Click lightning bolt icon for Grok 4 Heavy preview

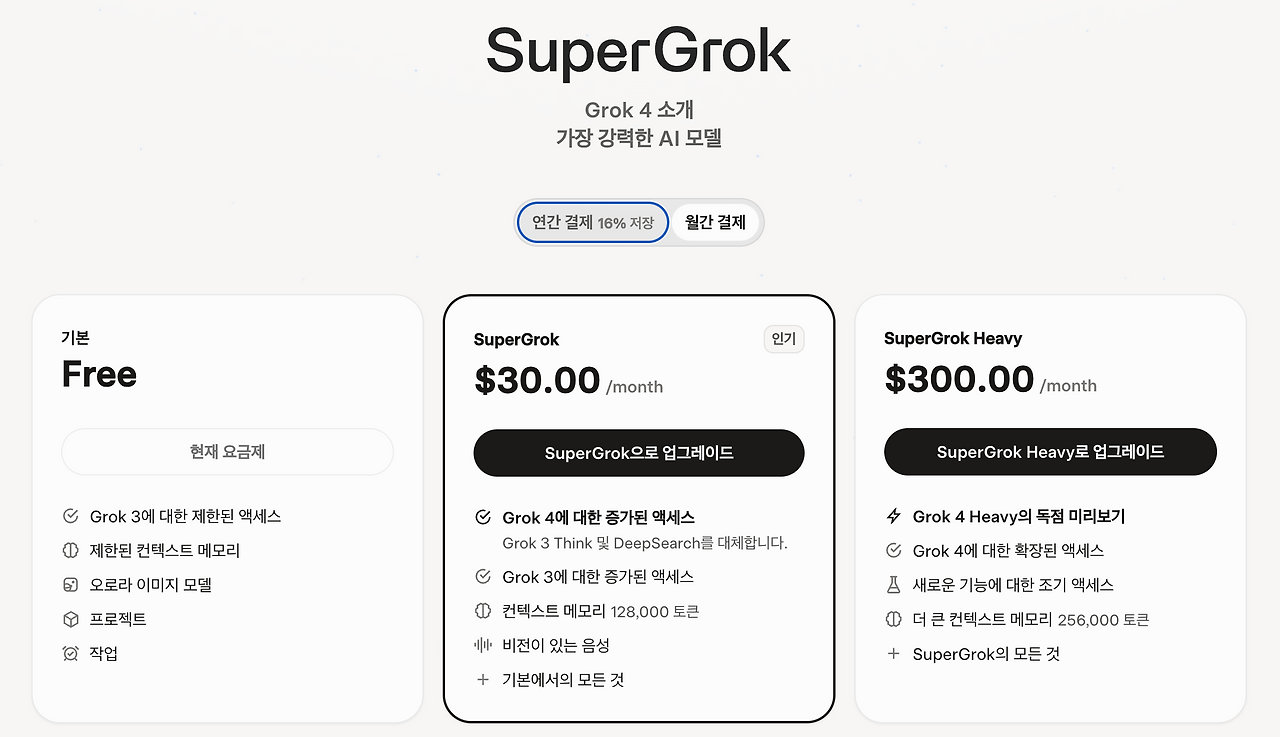[894, 516]
